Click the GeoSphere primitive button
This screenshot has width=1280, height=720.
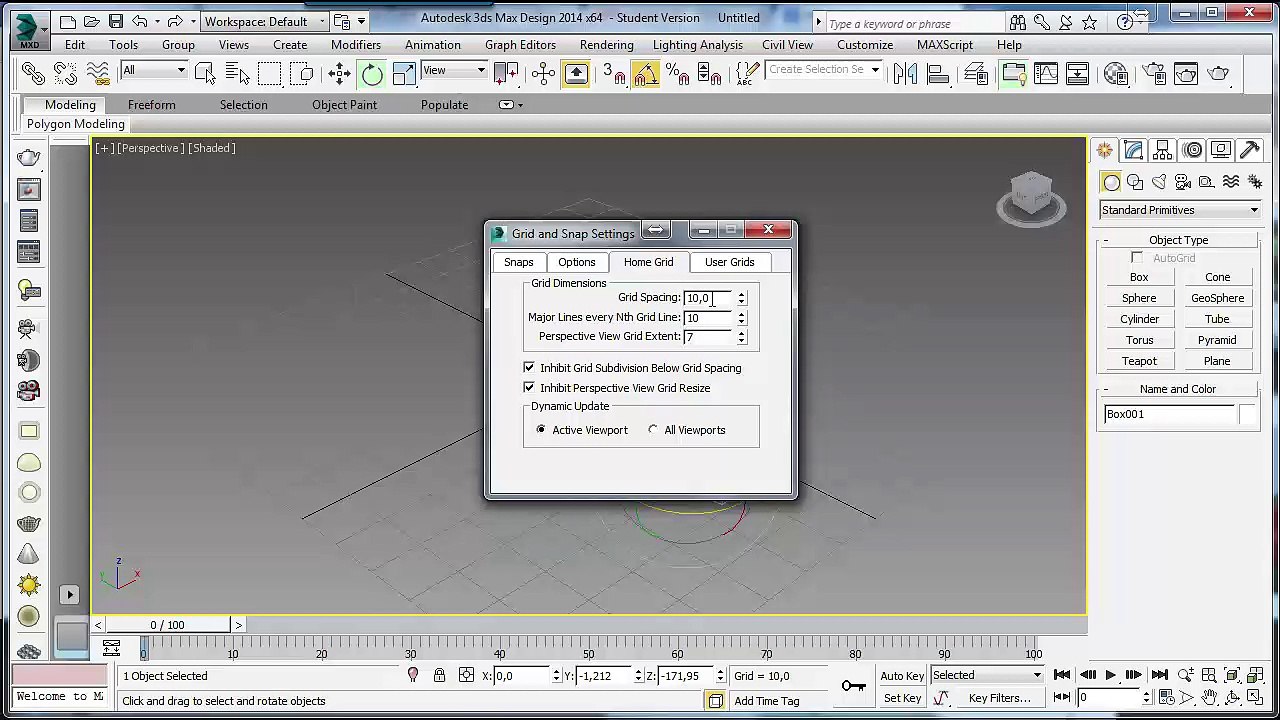click(1217, 298)
